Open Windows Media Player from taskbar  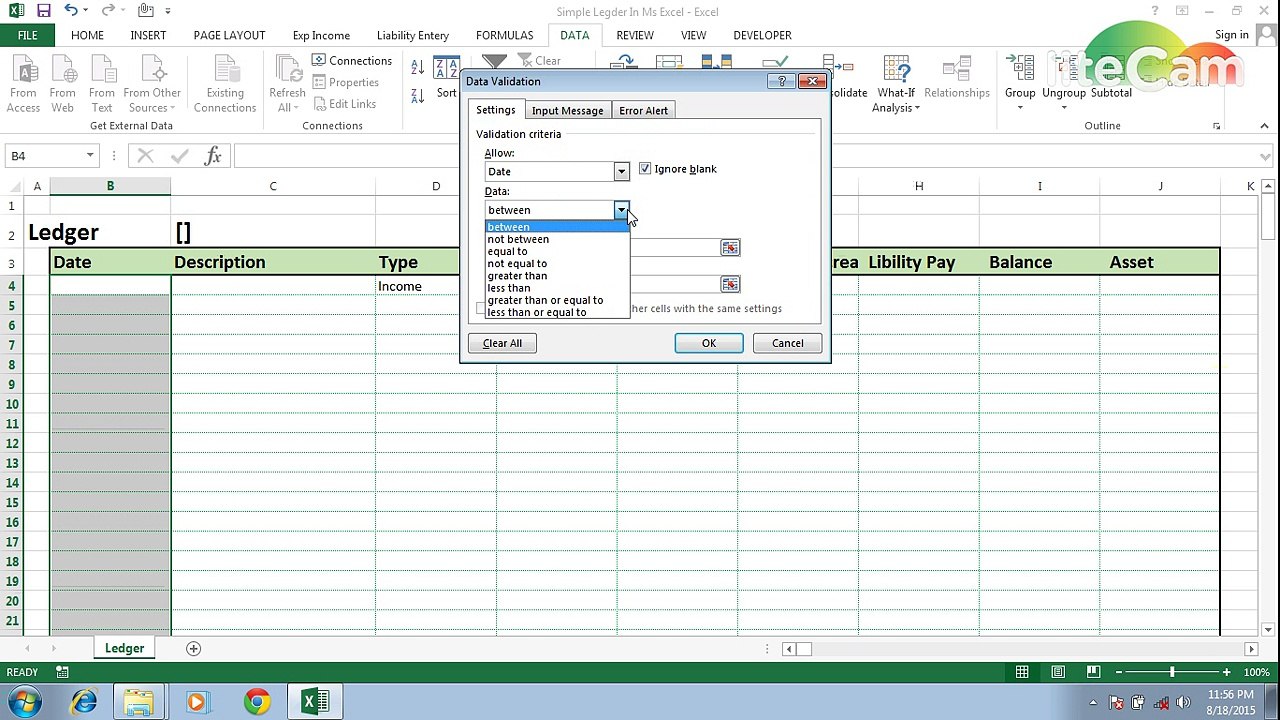click(196, 702)
